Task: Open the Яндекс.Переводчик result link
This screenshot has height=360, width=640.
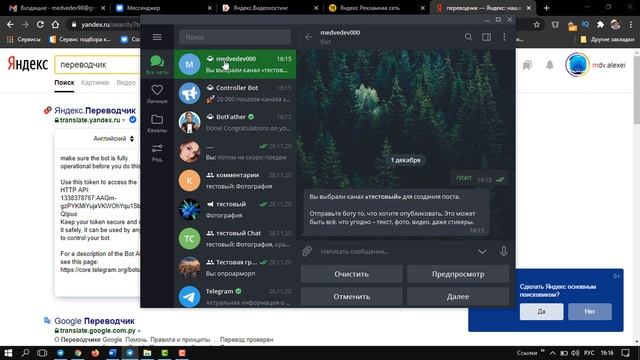Action: tap(95, 110)
